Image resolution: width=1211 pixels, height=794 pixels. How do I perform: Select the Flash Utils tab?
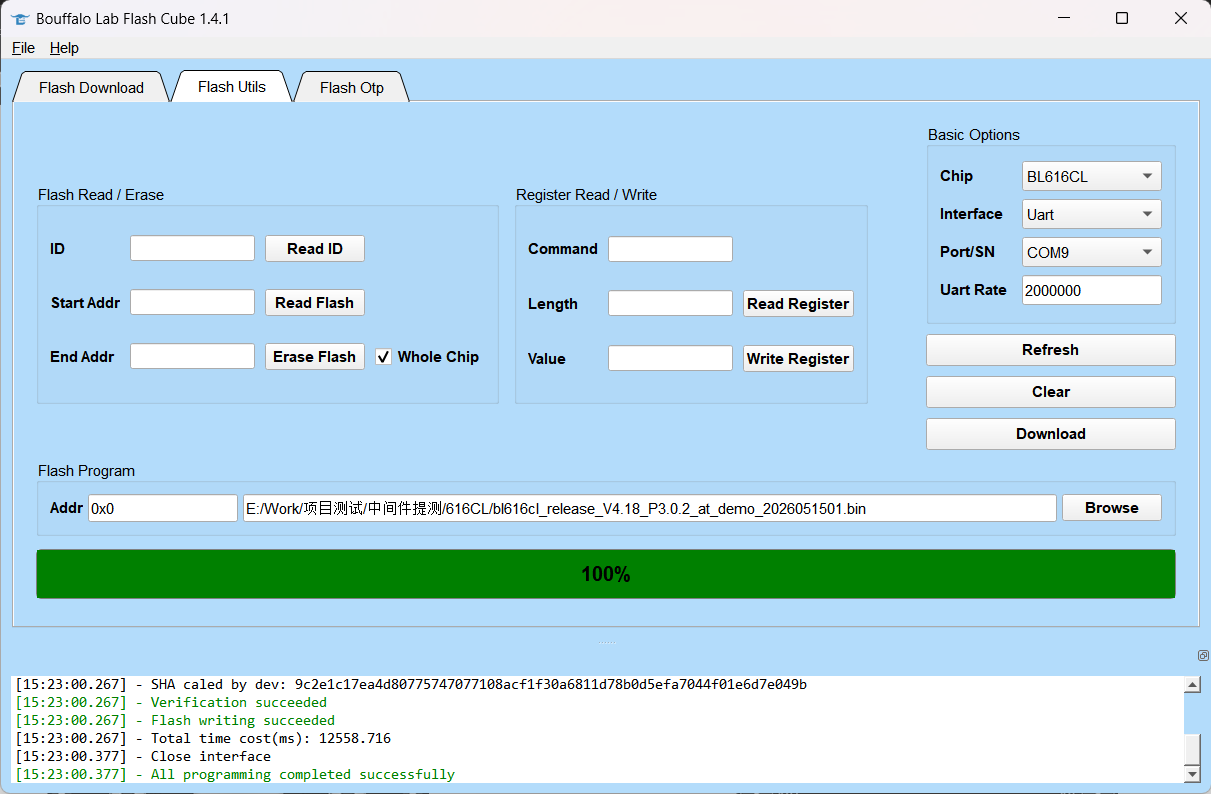(232, 87)
